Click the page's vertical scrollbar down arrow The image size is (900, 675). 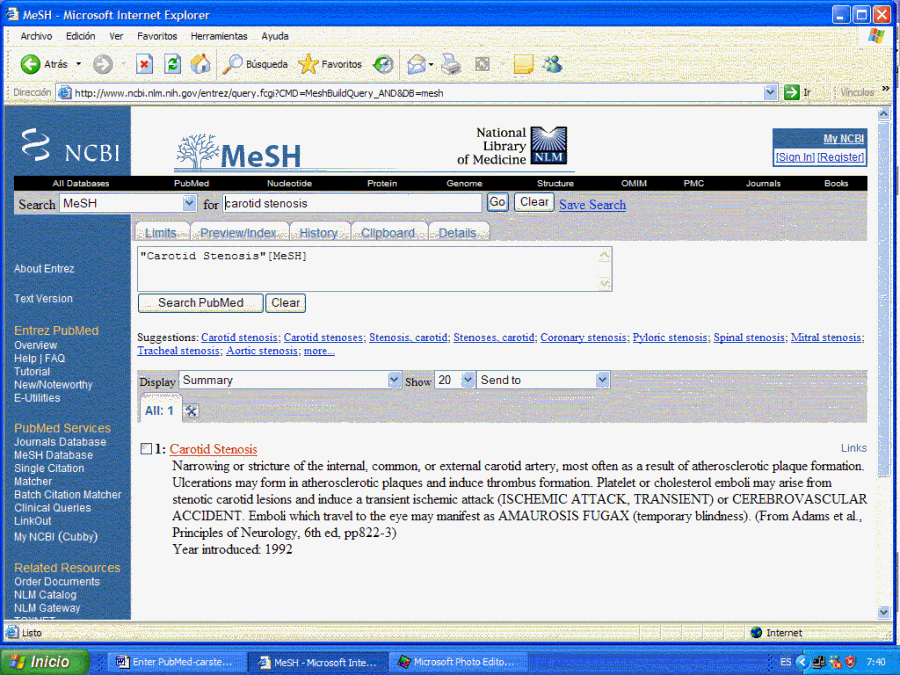pos(883,612)
